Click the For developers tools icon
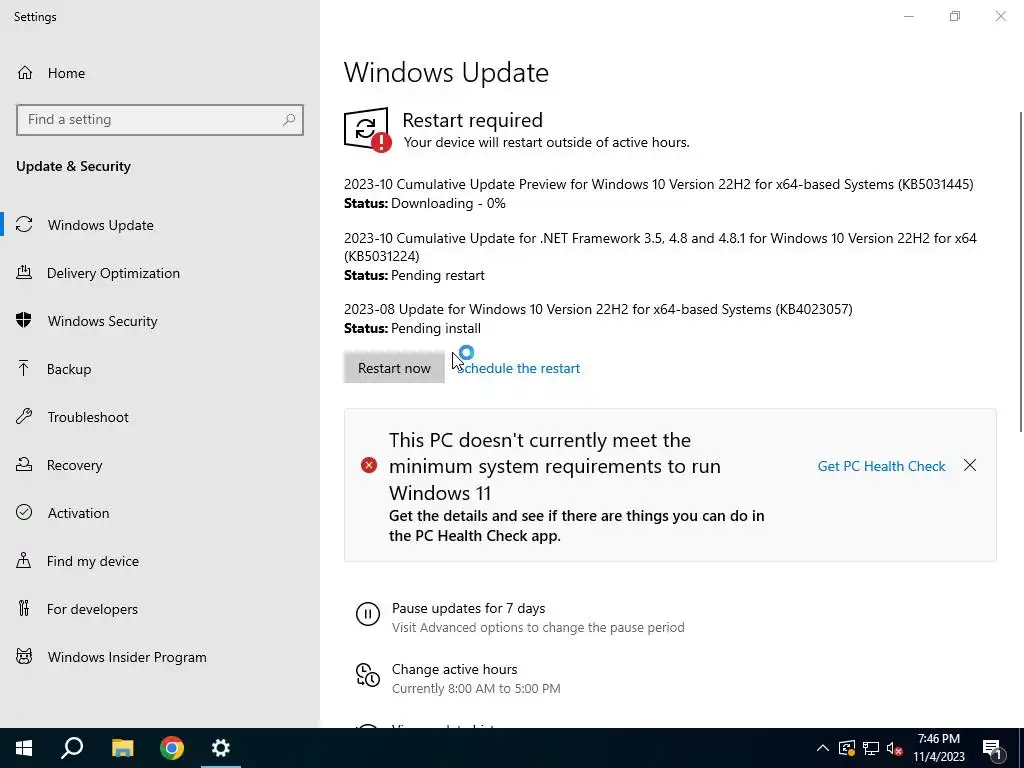 tap(24, 609)
